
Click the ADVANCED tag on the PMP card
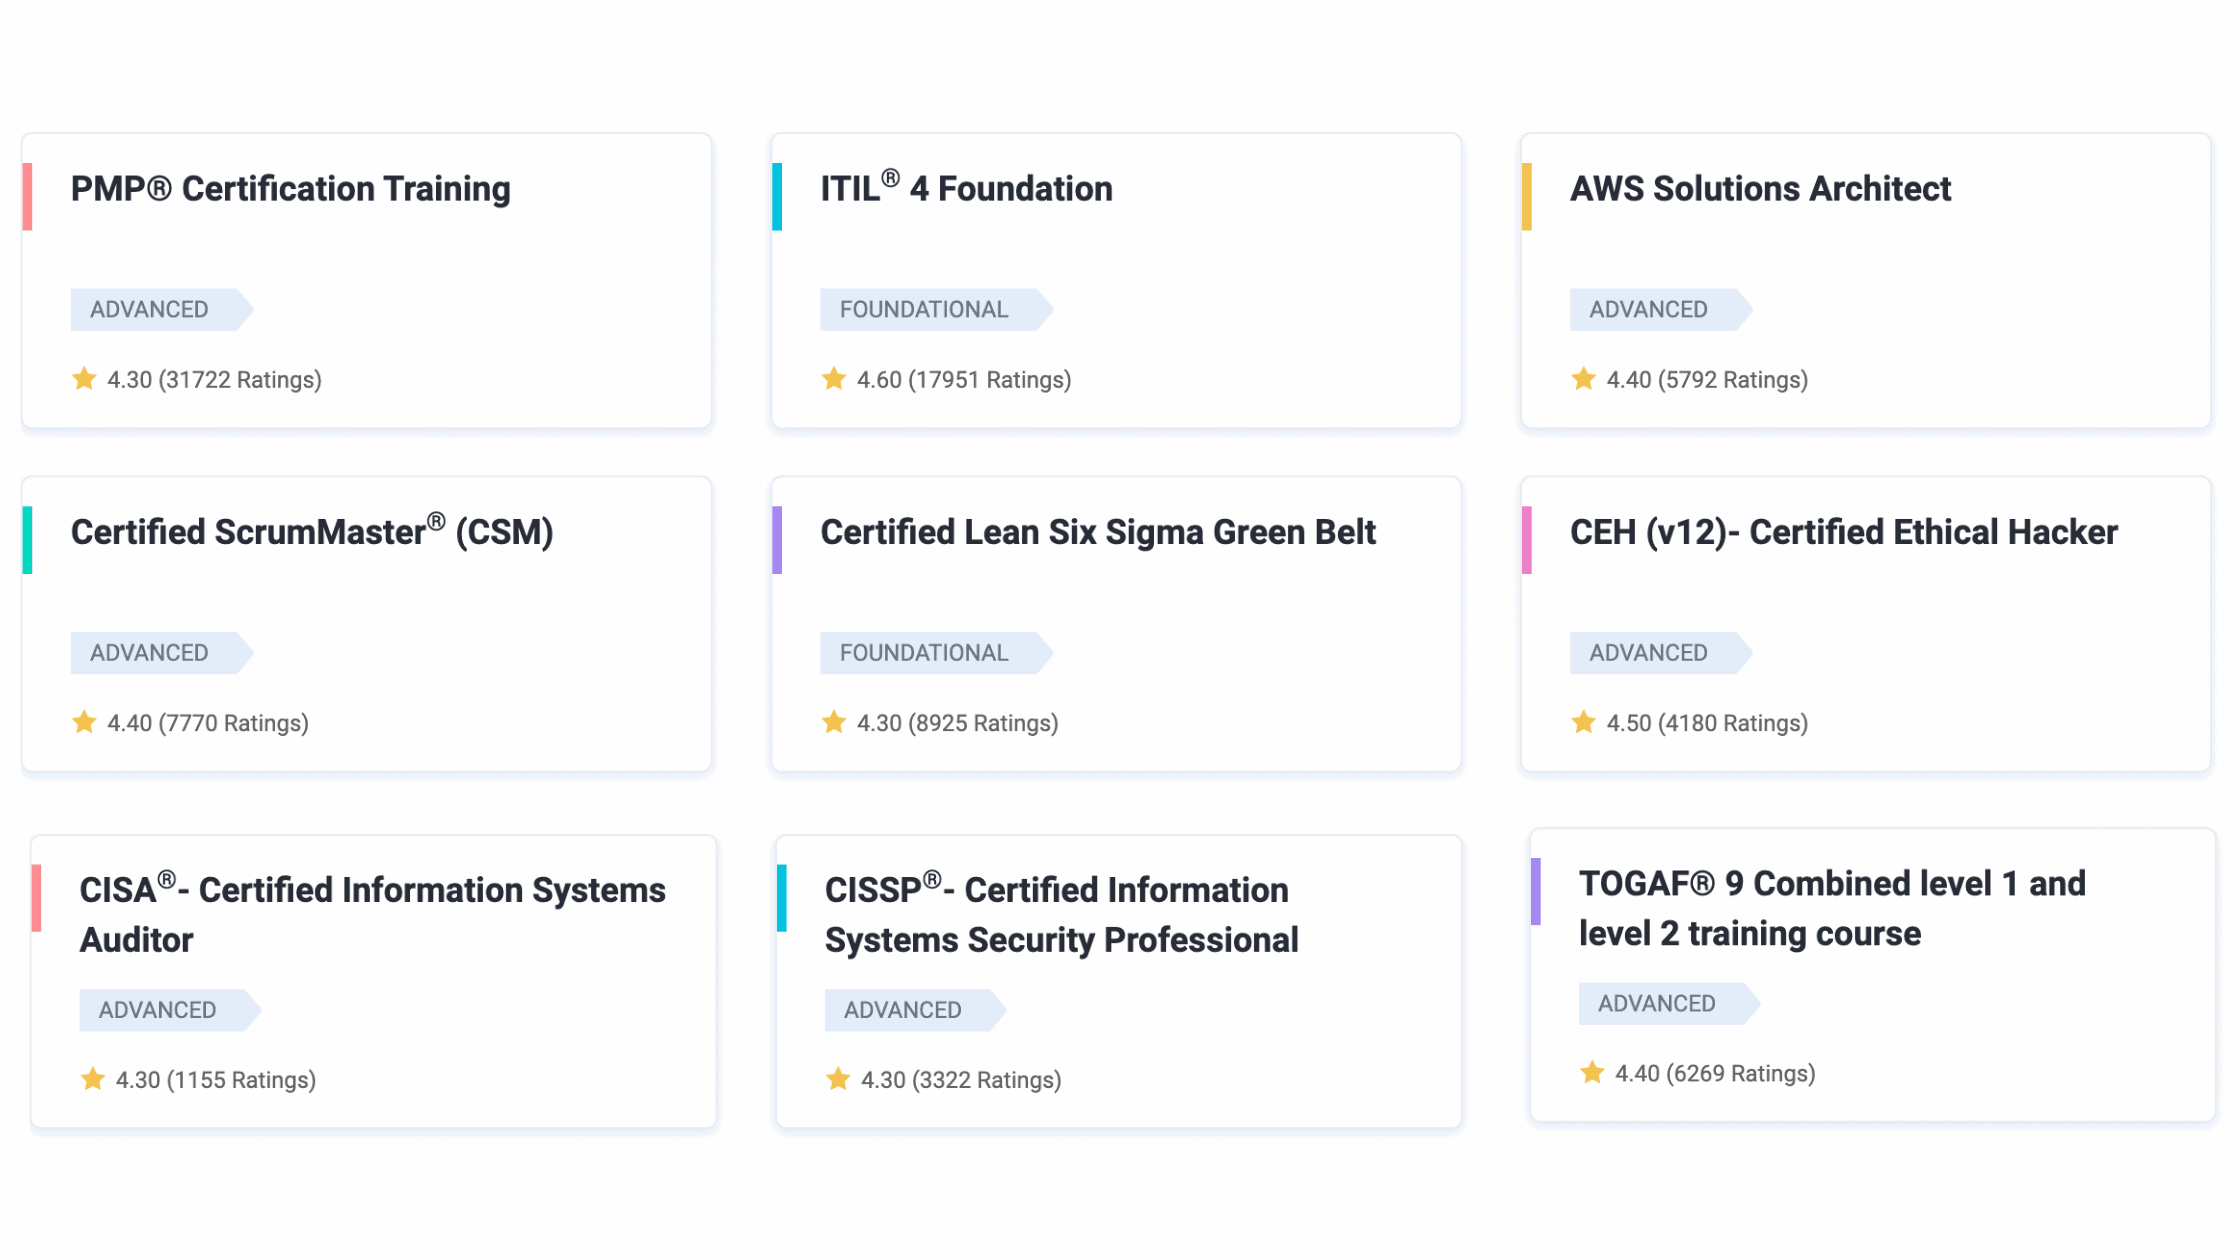pyautogui.click(x=161, y=309)
